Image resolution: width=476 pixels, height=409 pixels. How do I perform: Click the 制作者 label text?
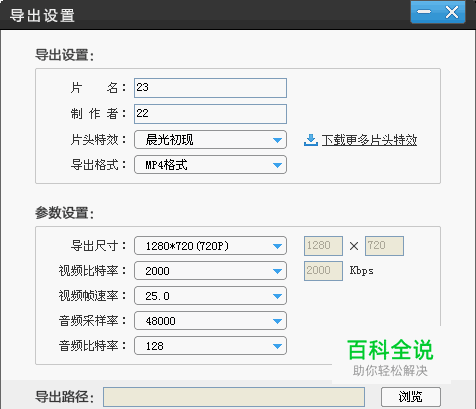tap(98, 114)
